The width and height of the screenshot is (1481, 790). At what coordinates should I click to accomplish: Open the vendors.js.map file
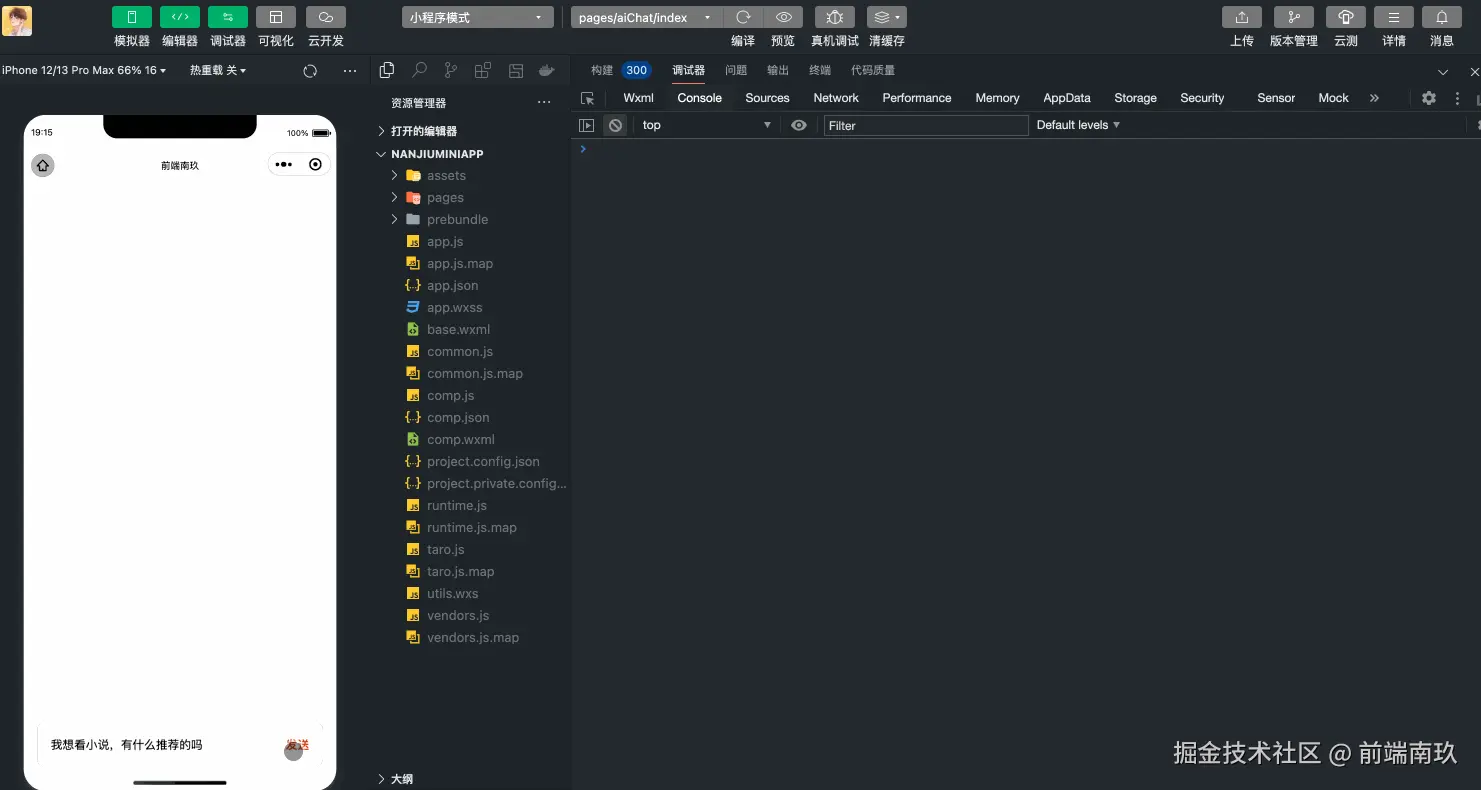(x=471, y=637)
